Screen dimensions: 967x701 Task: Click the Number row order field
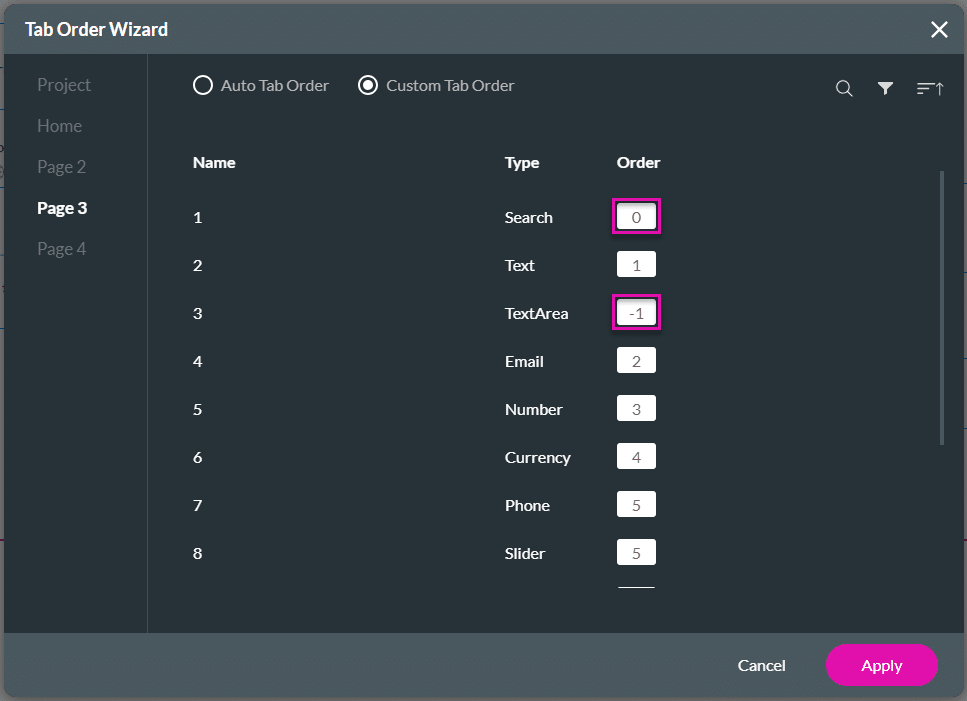pos(636,409)
